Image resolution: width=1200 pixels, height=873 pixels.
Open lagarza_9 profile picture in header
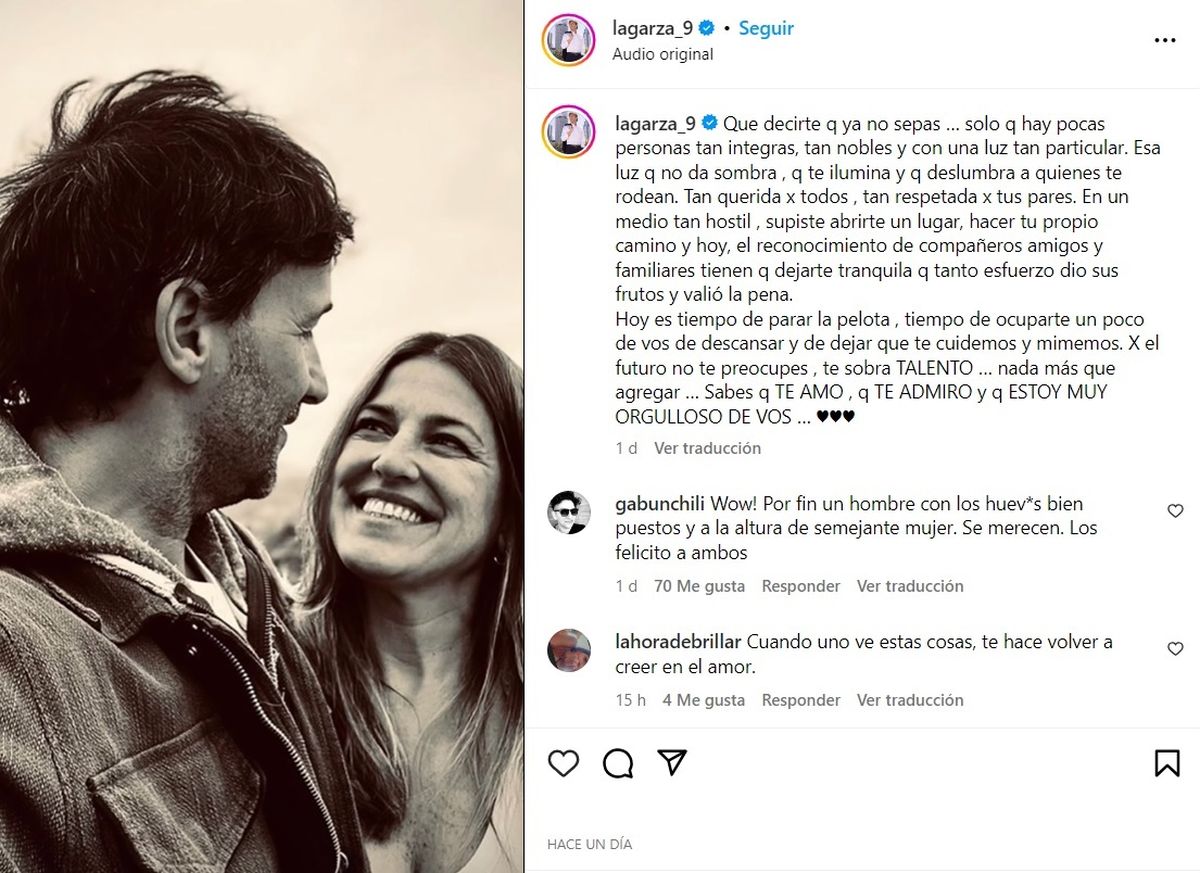tap(569, 40)
